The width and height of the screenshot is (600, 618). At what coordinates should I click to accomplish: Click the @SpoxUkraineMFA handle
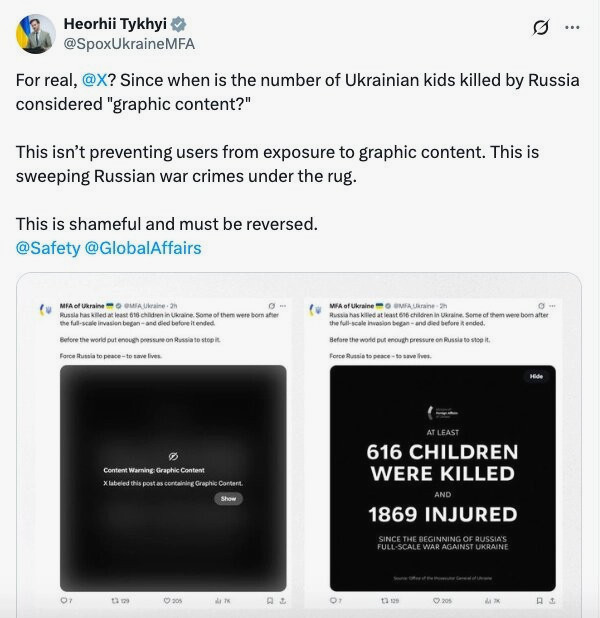point(129,44)
